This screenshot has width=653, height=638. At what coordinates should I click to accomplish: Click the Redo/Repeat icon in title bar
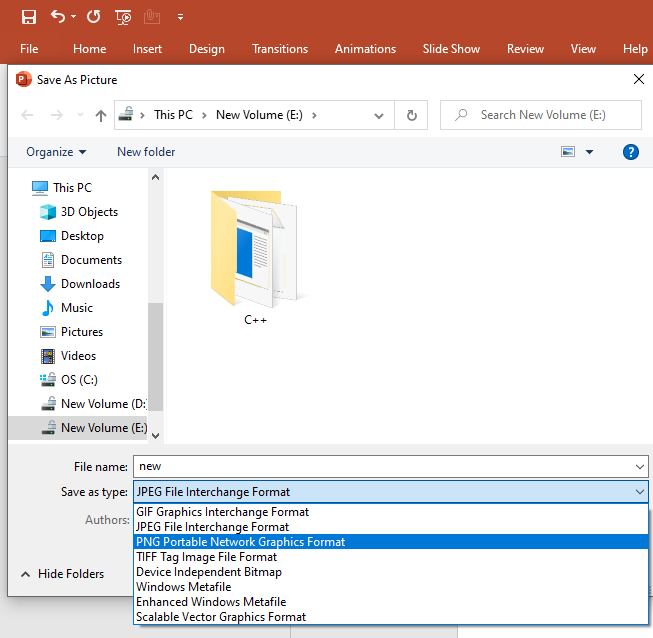click(93, 17)
